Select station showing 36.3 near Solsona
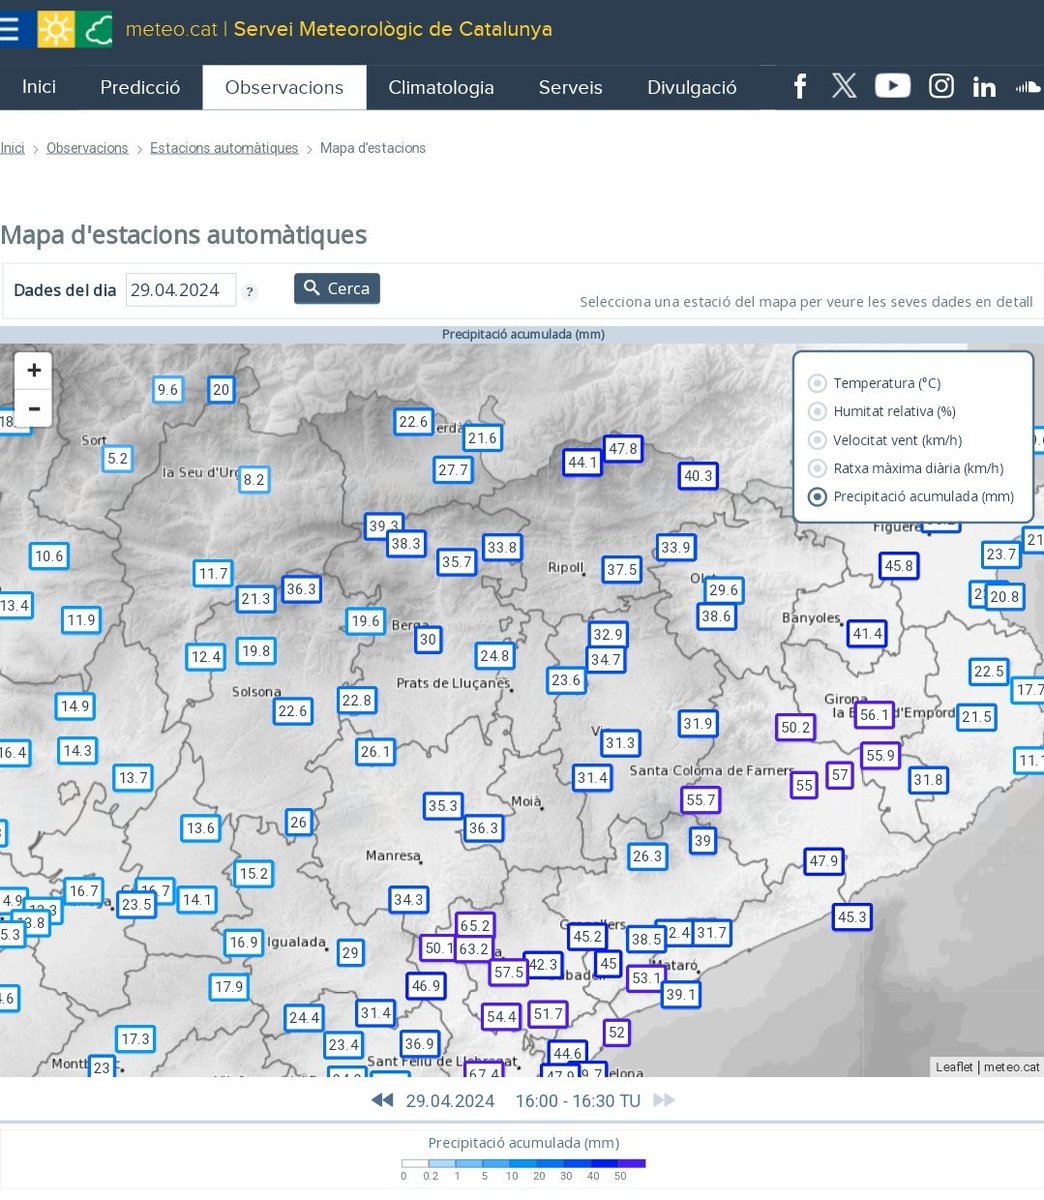The image size is (1044, 1200). 301,589
